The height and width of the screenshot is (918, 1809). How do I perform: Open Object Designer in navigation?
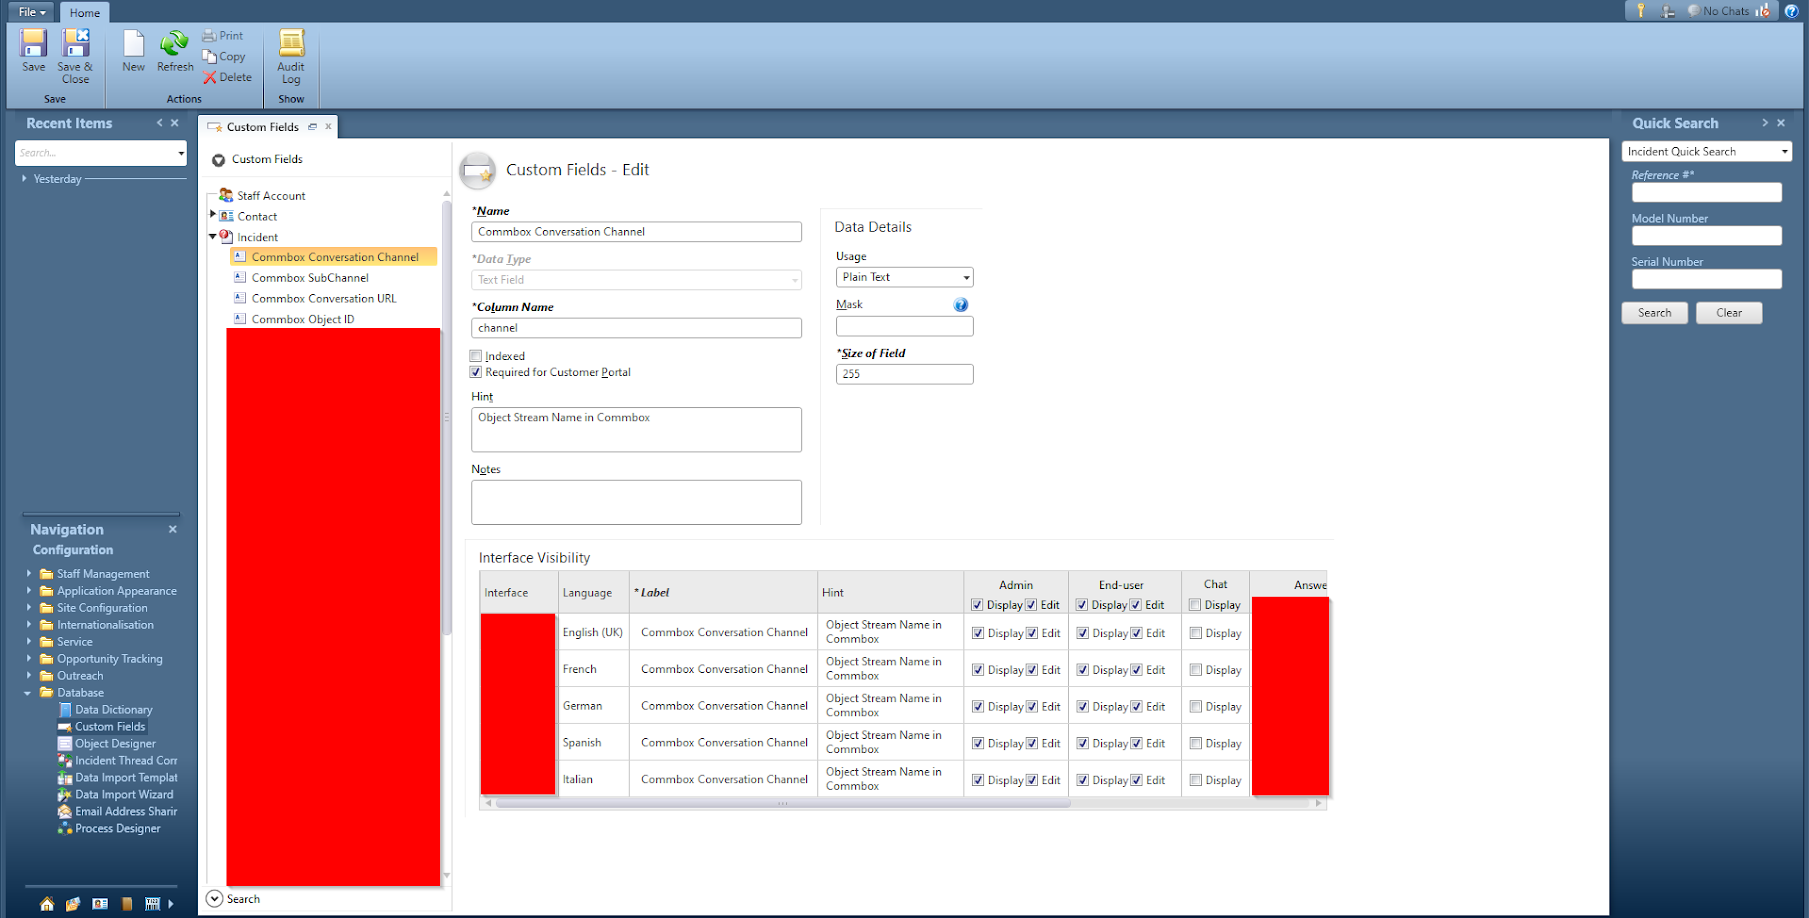point(107,744)
